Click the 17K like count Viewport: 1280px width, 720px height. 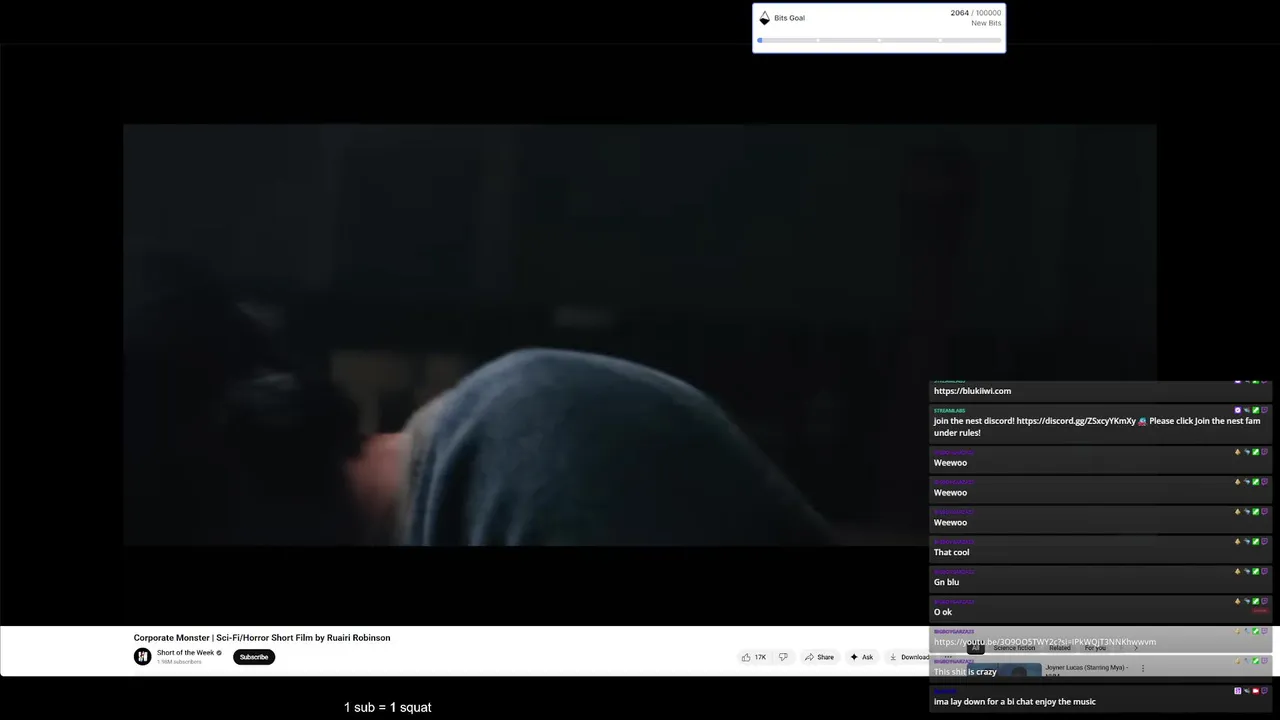(x=760, y=657)
